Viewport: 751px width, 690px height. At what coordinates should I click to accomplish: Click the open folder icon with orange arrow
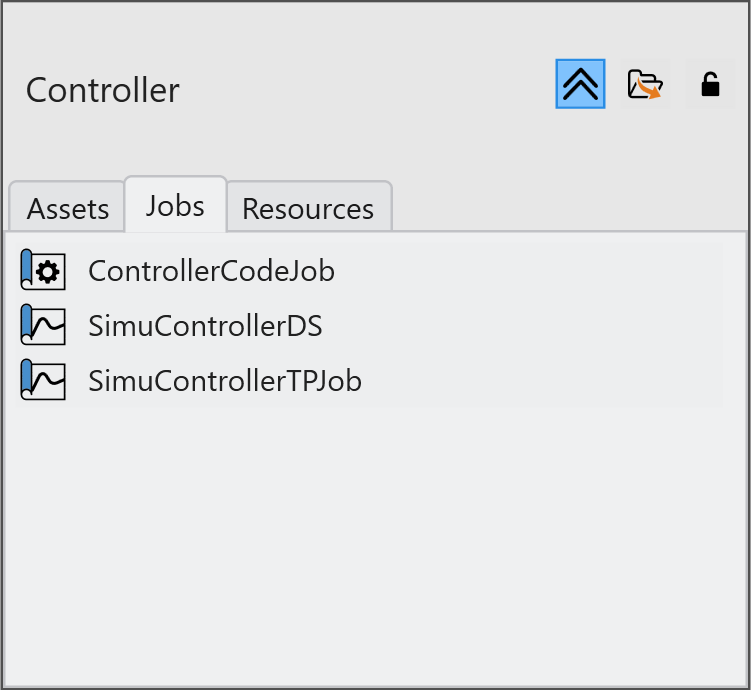coord(645,85)
